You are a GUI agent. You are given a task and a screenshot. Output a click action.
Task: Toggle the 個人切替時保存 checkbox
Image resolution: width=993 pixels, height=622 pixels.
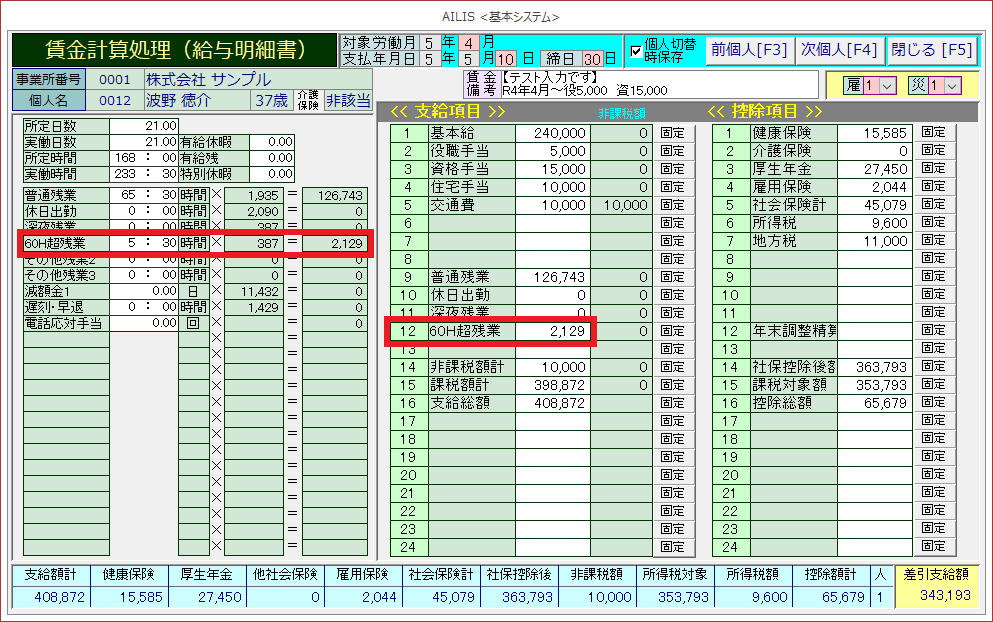636,52
